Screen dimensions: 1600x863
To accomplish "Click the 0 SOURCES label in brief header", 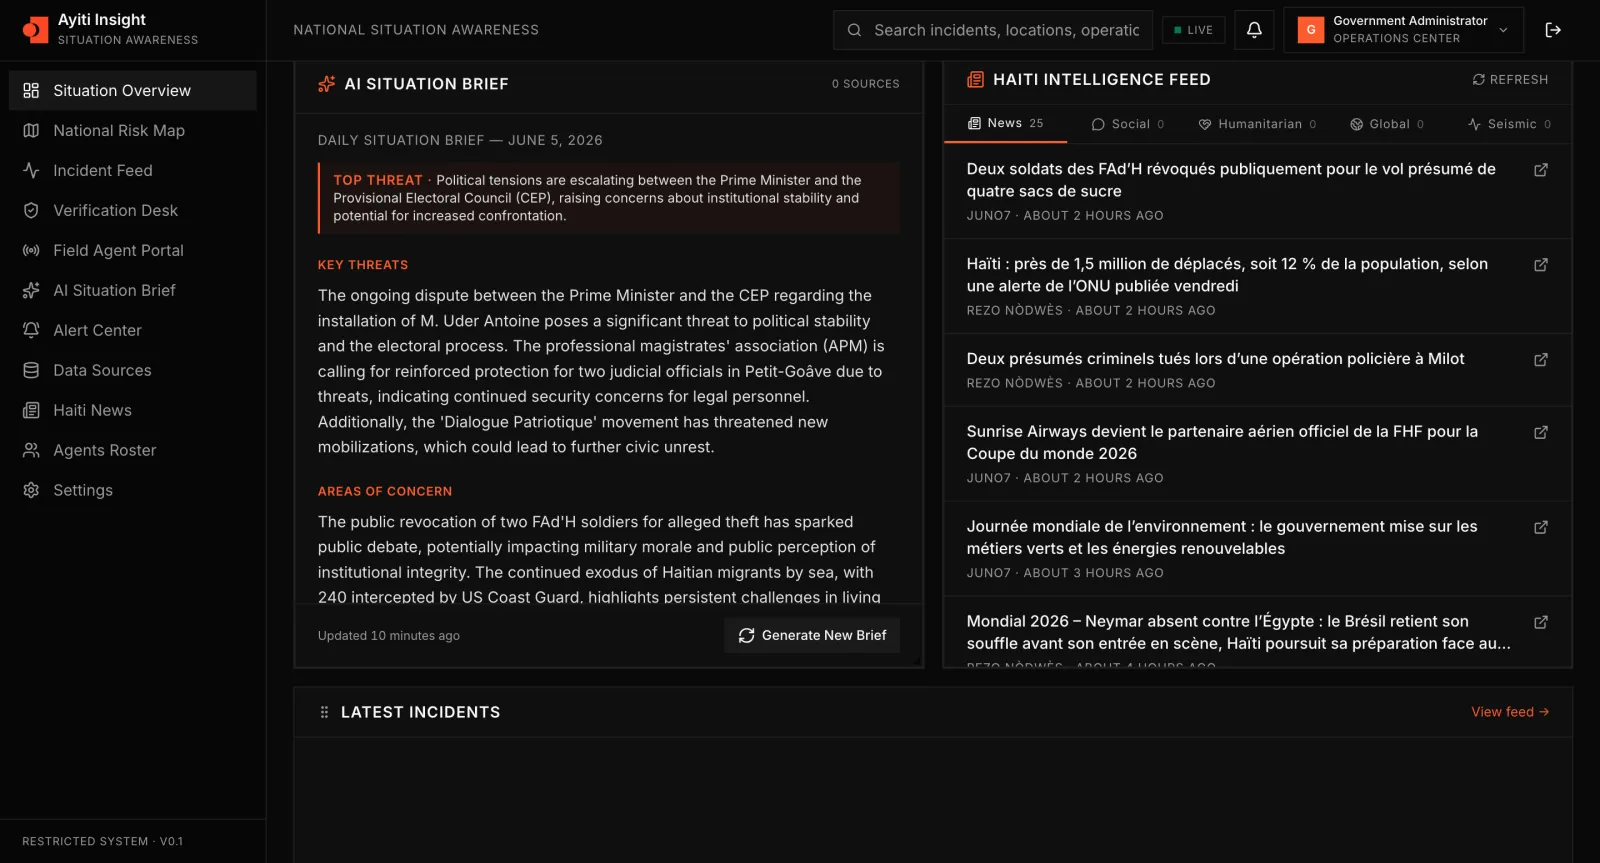I will (x=865, y=84).
